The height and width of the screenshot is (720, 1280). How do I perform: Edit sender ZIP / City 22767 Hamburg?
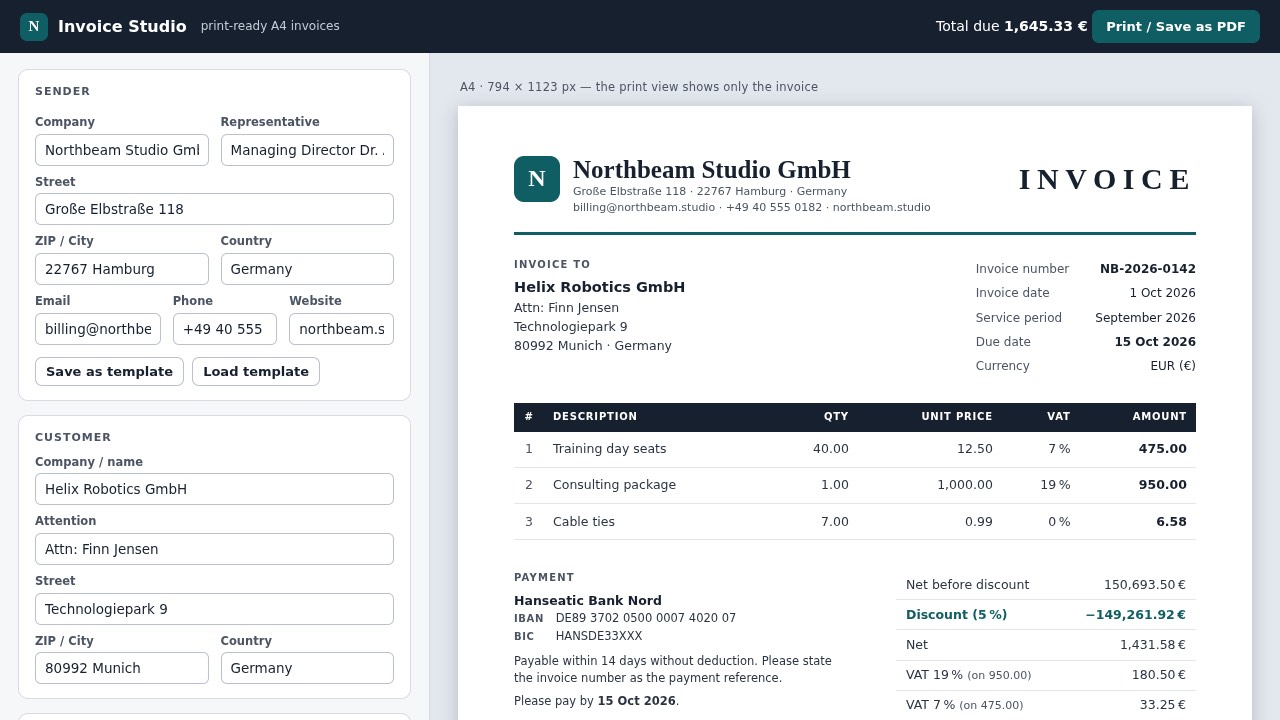(122, 269)
